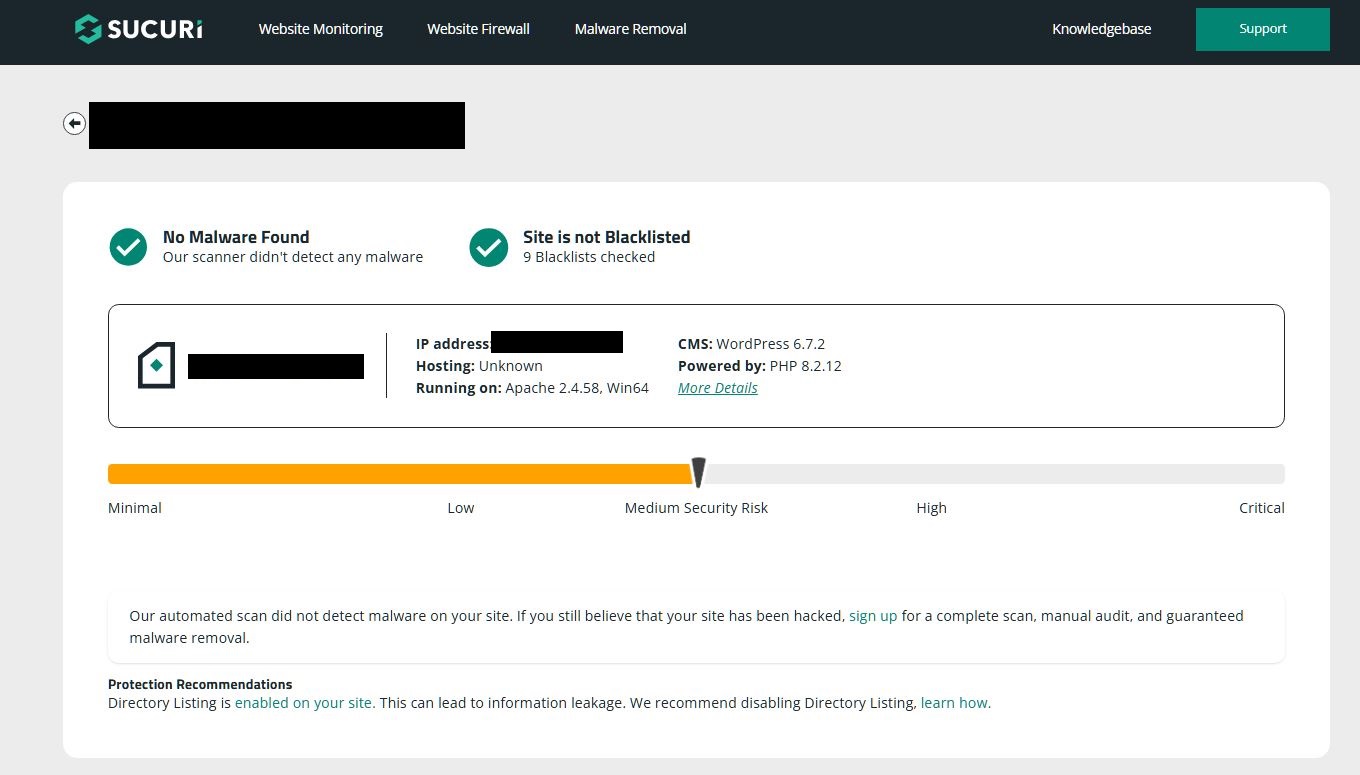1360x775 pixels.
Task: Click the Sucuri logo
Action: 138,29
